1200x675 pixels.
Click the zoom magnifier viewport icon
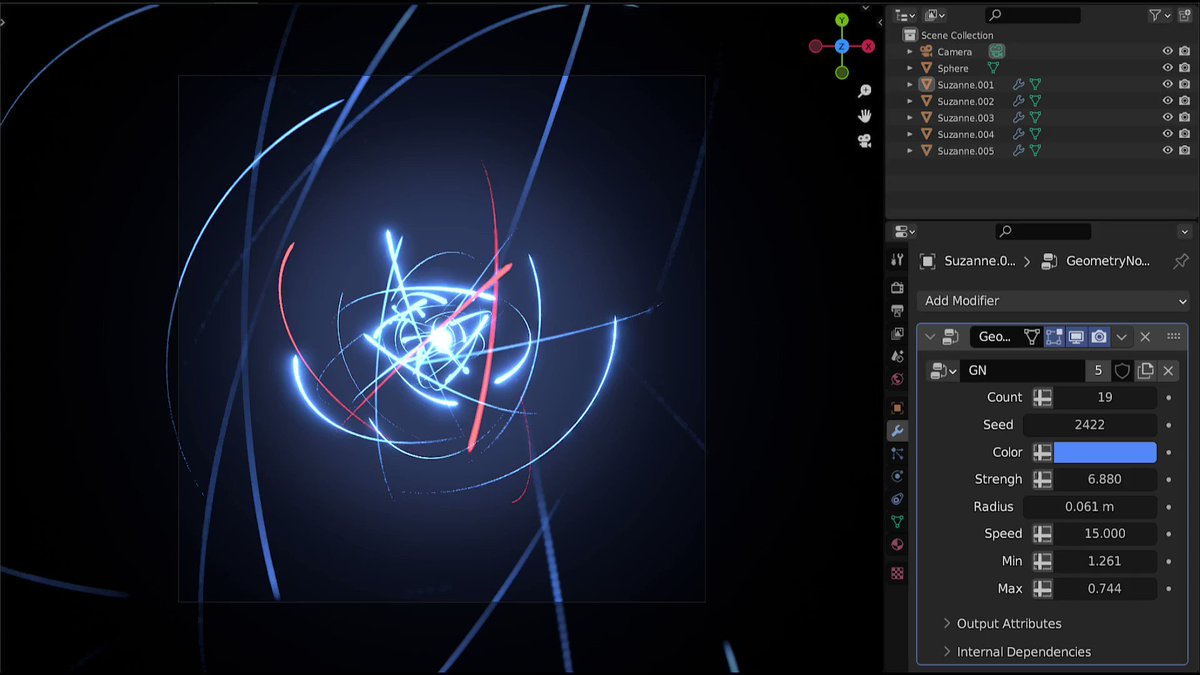(865, 91)
